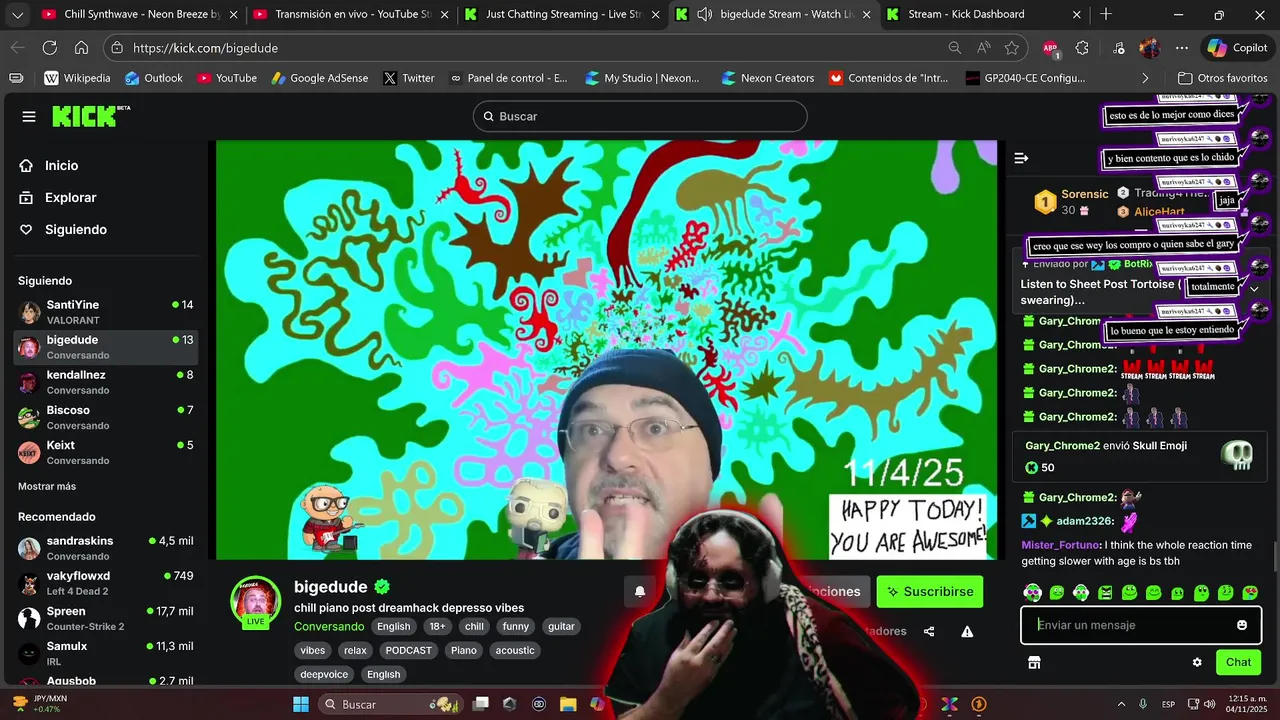Click the browser address bar URL
This screenshot has width=1280, height=720.
tap(205, 48)
